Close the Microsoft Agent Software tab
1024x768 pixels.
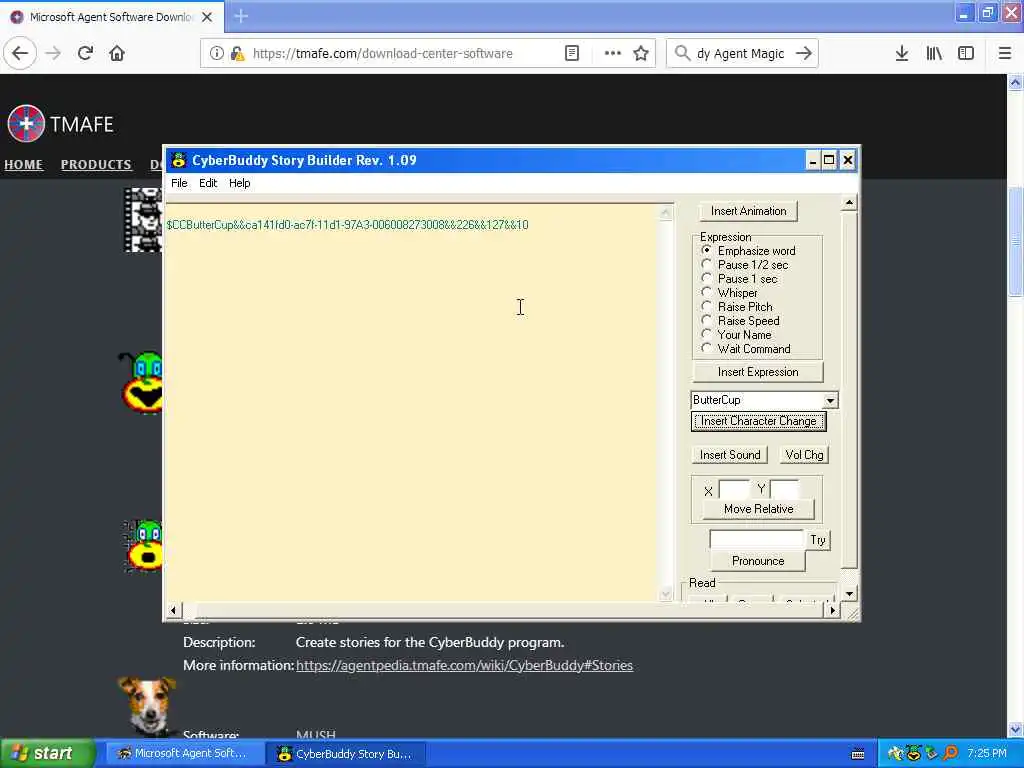click(x=207, y=17)
